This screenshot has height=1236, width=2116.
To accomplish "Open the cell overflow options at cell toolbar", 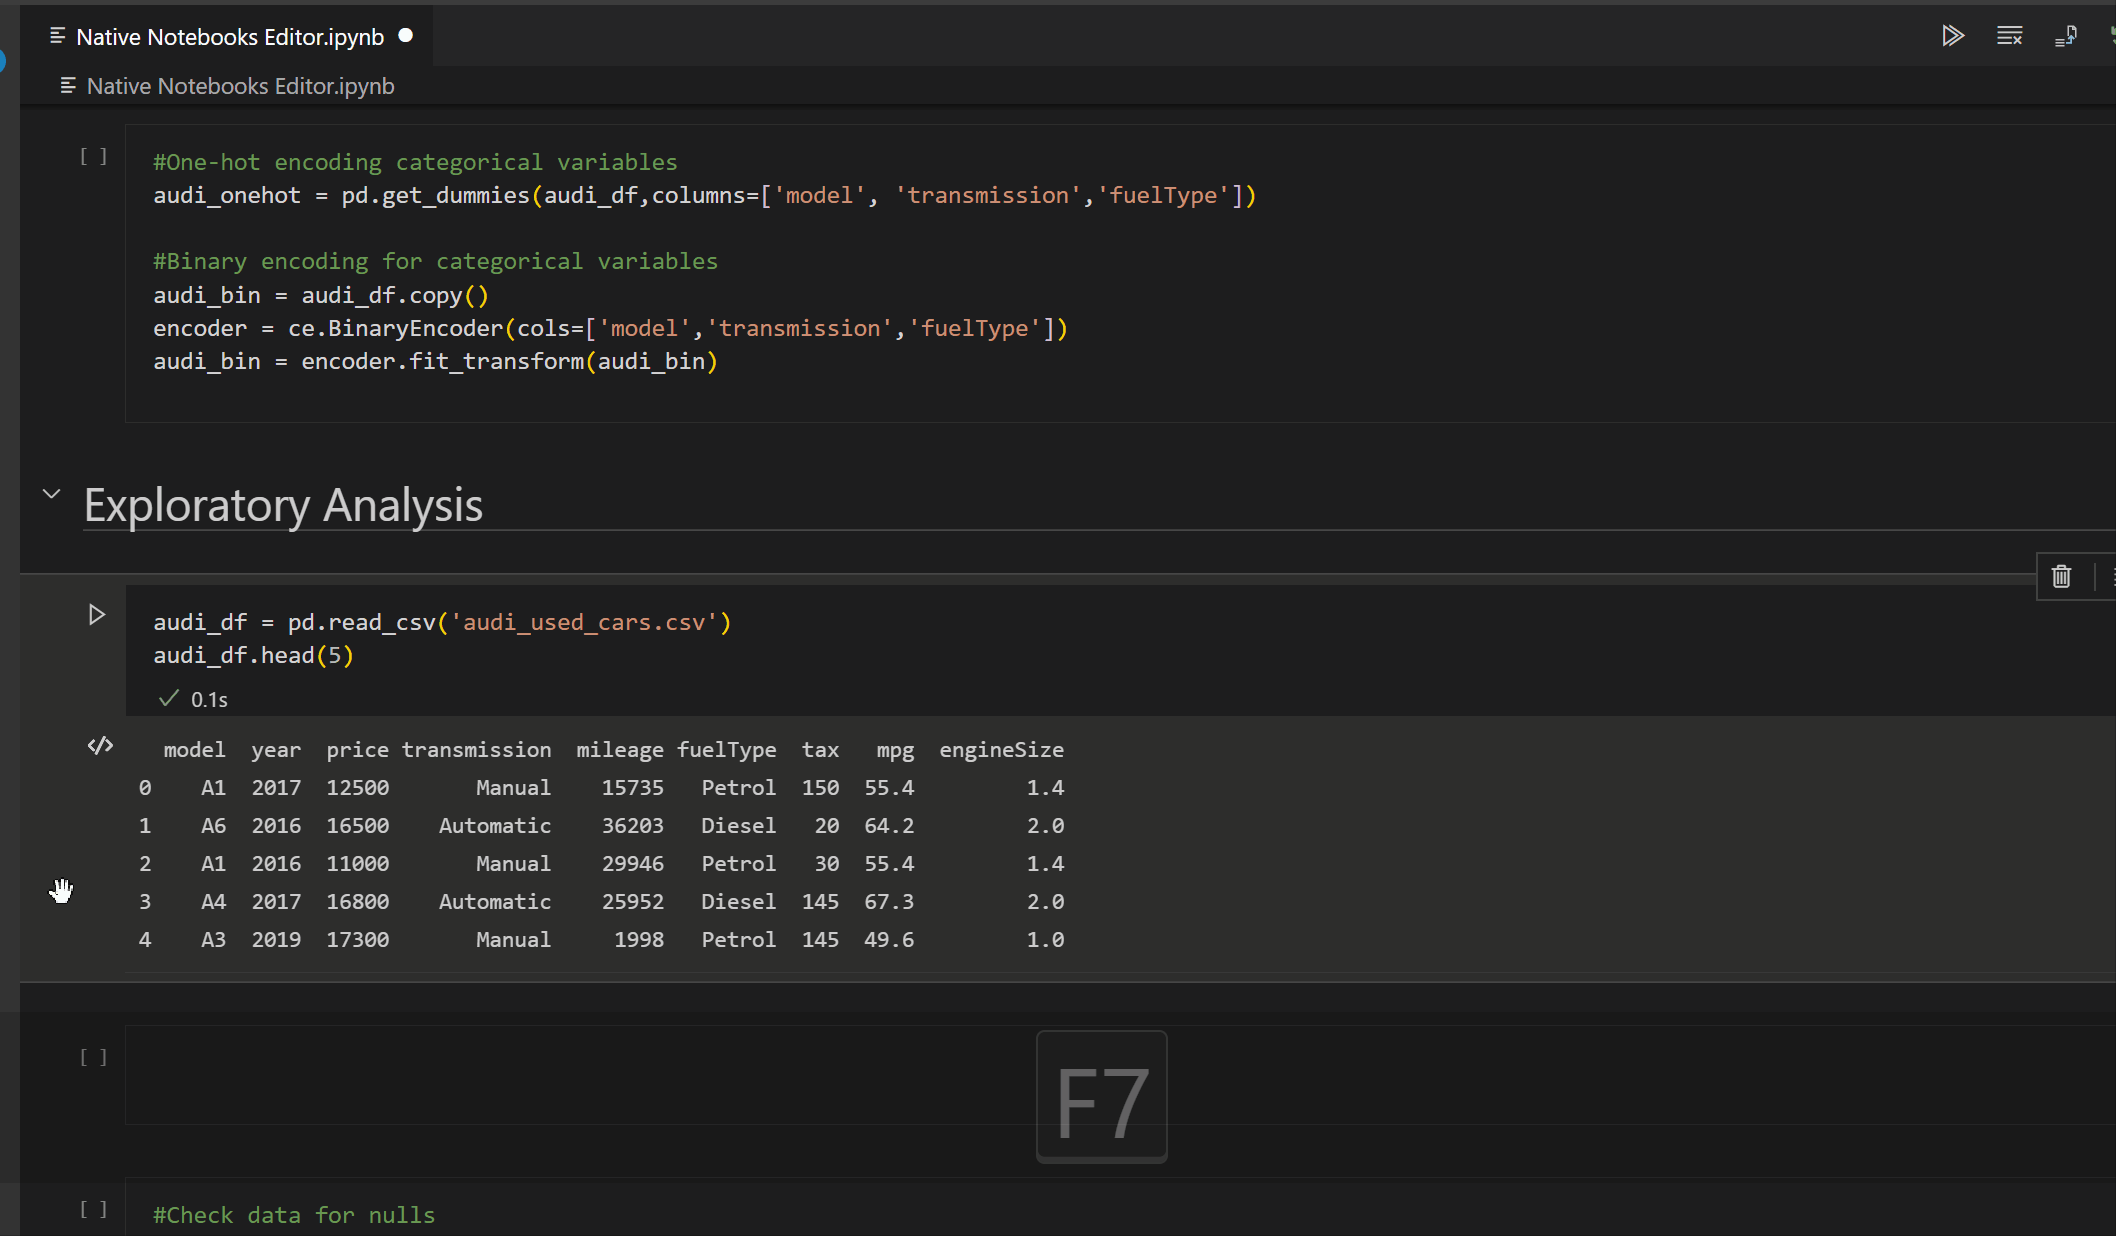I will point(2112,577).
